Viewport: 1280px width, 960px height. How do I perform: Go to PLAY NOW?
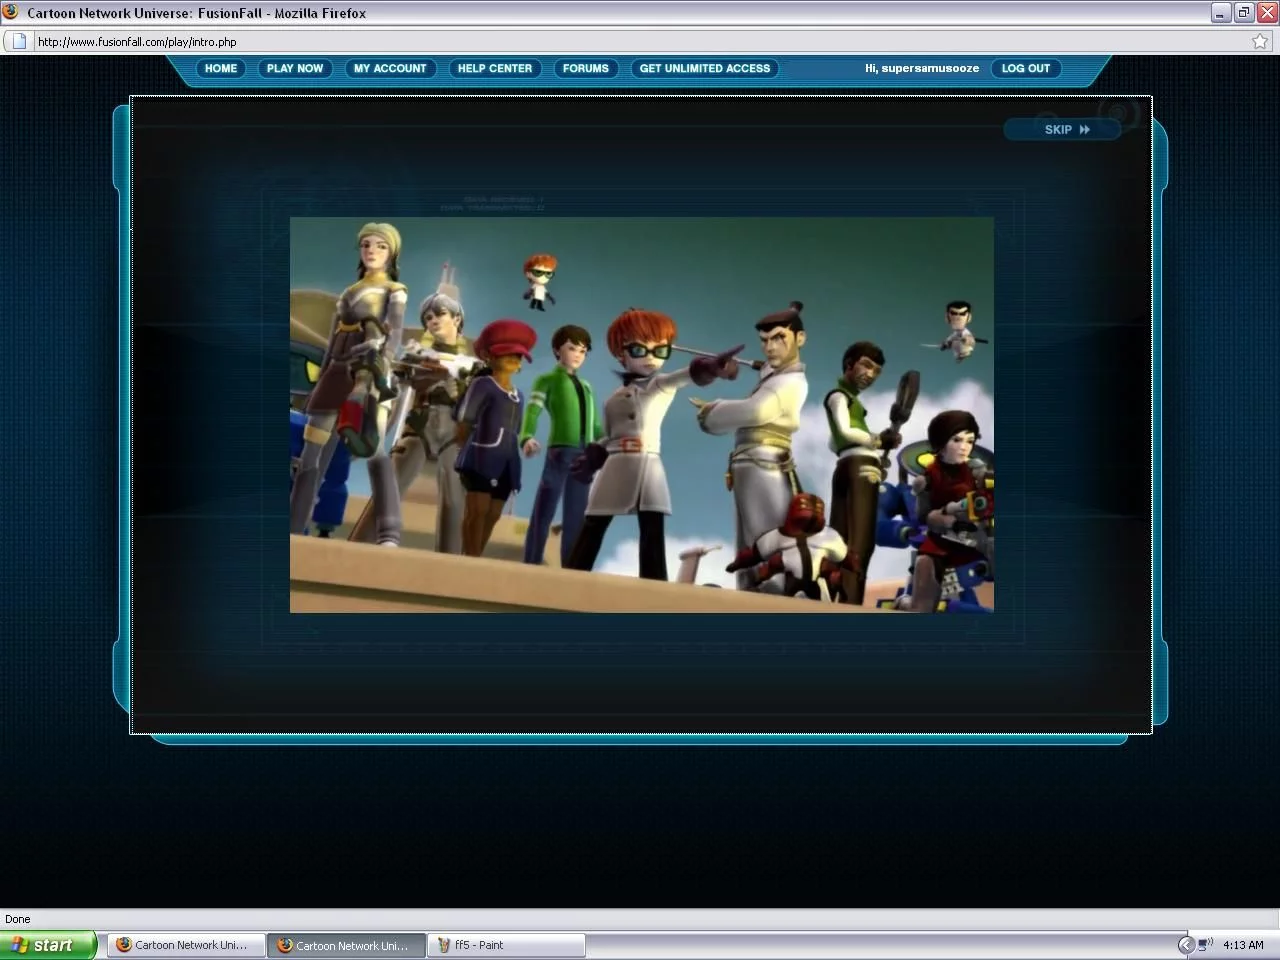point(295,68)
